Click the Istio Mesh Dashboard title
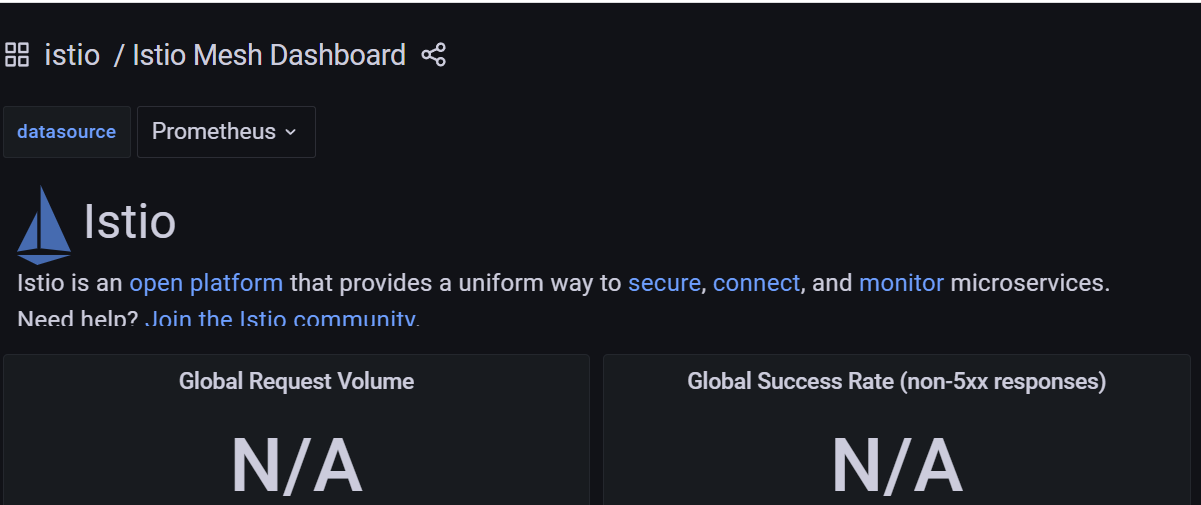The width and height of the screenshot is (1201, 505). point(269,55)
